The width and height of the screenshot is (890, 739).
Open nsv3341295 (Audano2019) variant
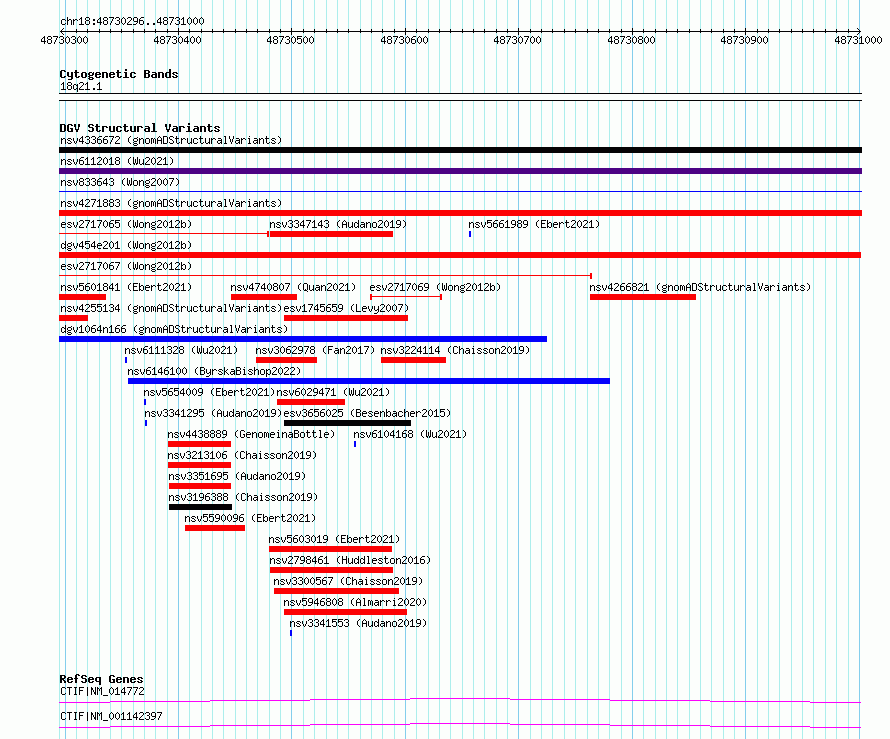pos(213,413)
